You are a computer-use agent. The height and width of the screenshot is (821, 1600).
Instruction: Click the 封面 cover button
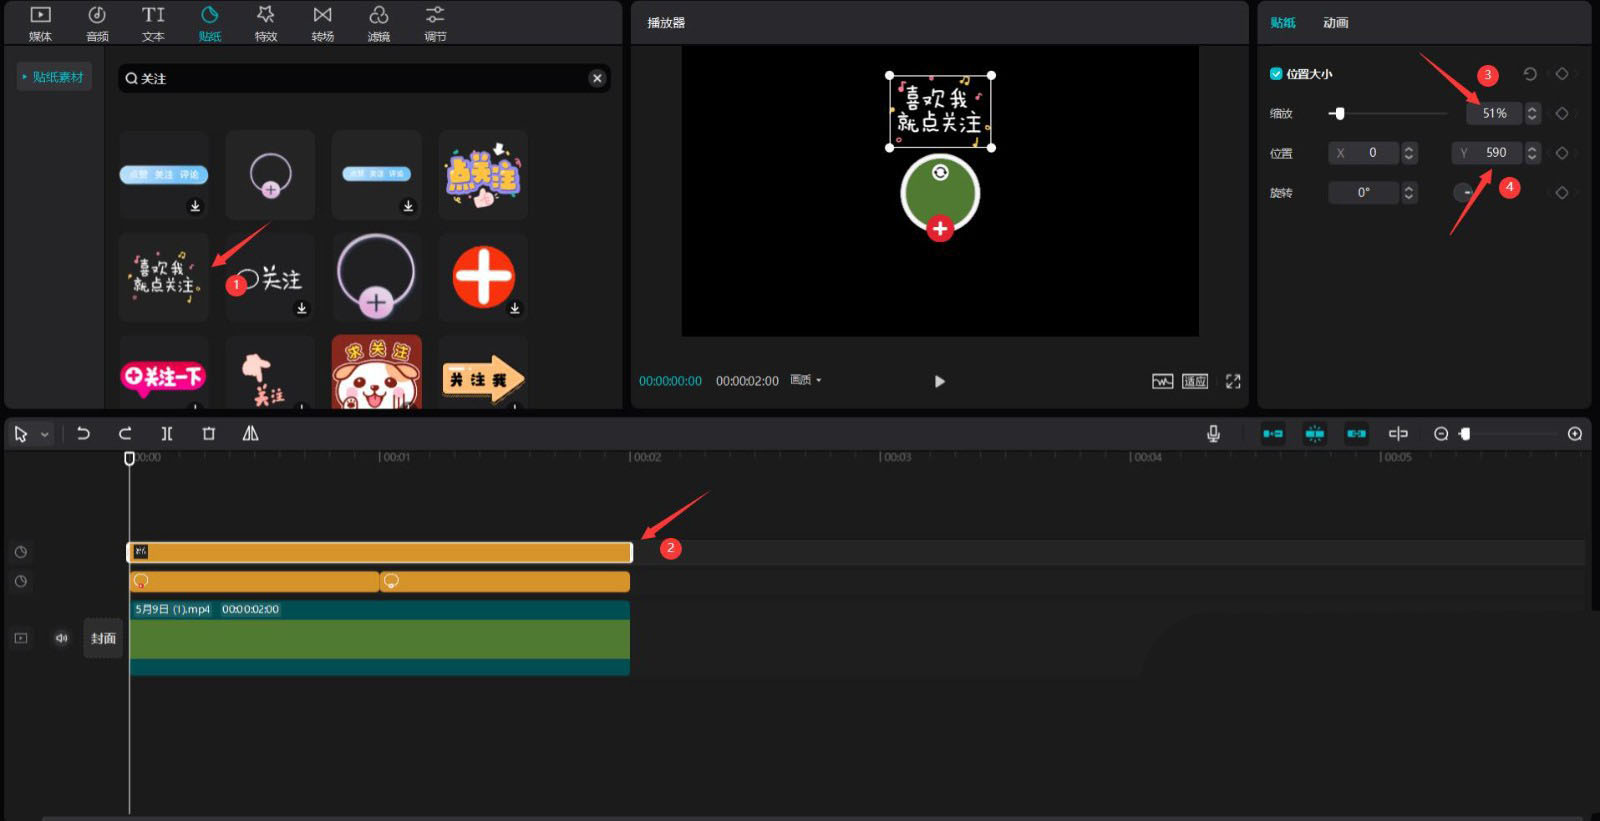(103, 638)
